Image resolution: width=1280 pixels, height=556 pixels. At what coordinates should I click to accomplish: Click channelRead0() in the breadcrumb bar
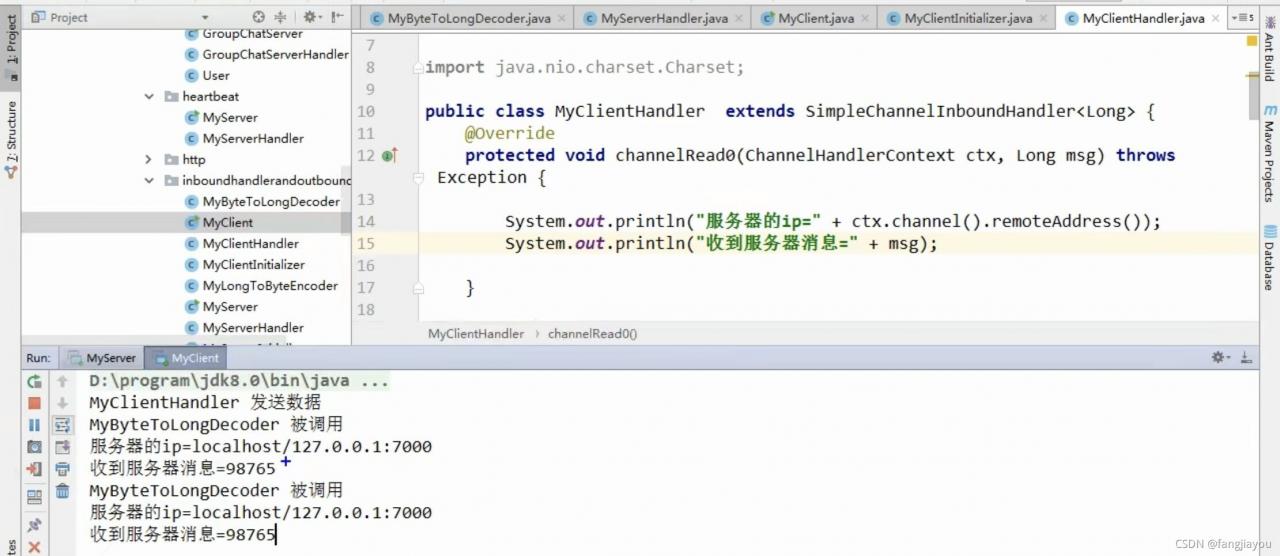tap(593, 334)
